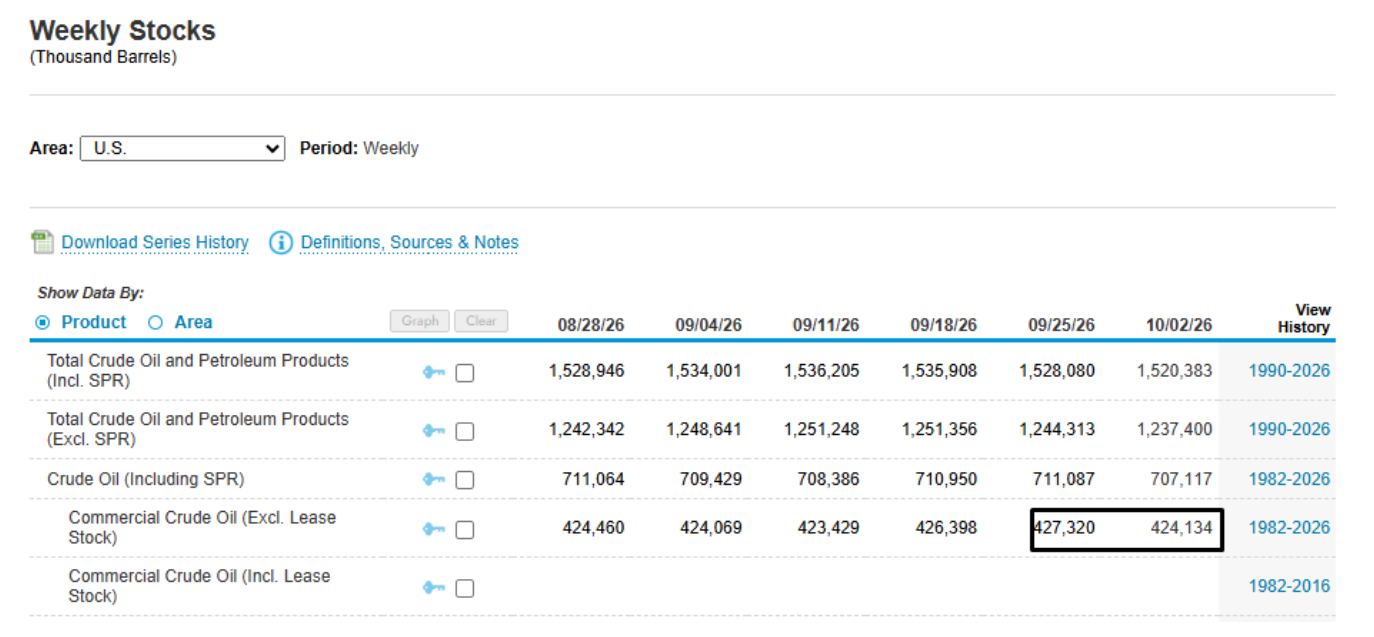Tick checkbox for Crude Oil (Including SPR)
Screen dimensions: 1374x637
pyautogui.click(x=465, y=480)
